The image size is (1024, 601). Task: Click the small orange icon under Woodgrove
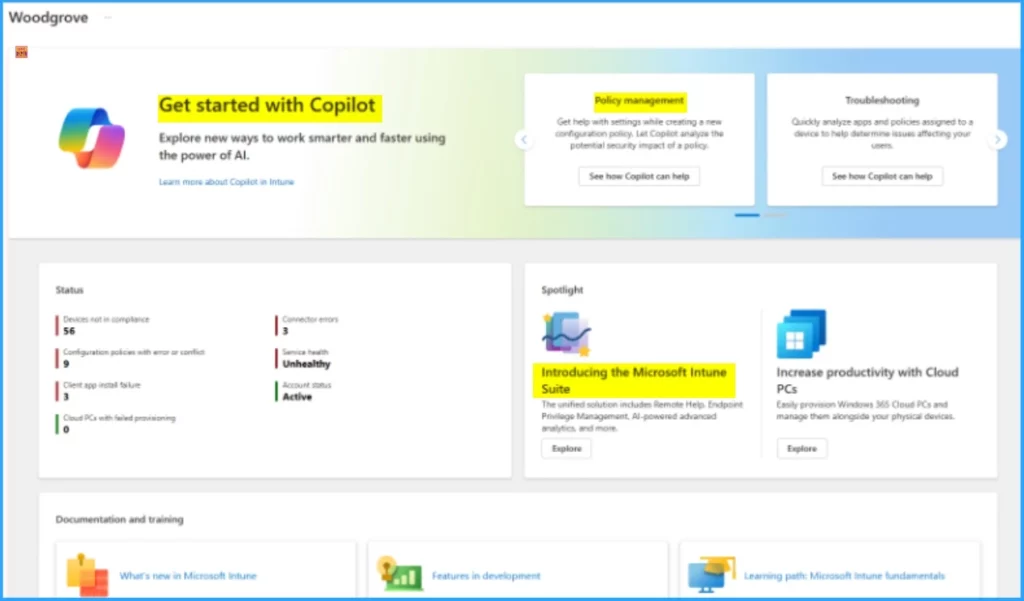tap(22, 52)
